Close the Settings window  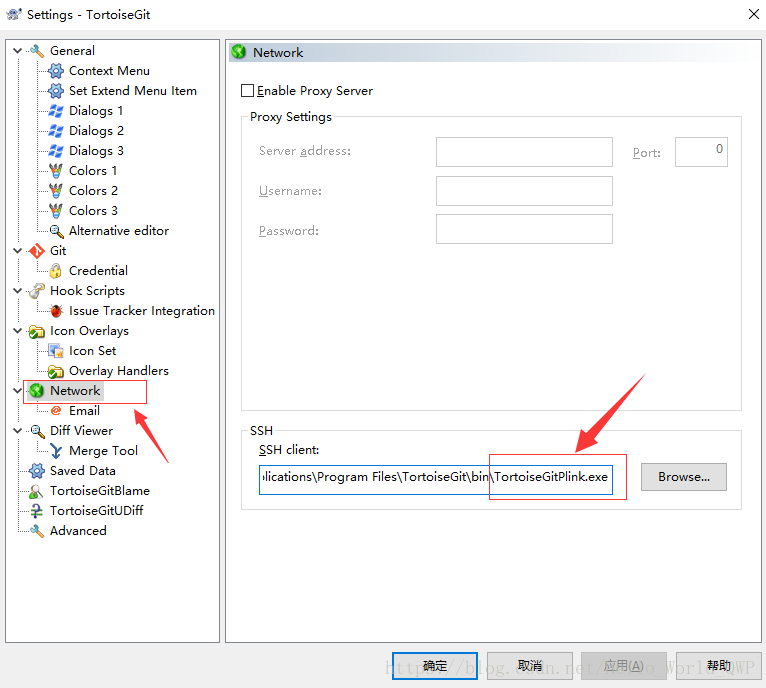tap(754, 14)
